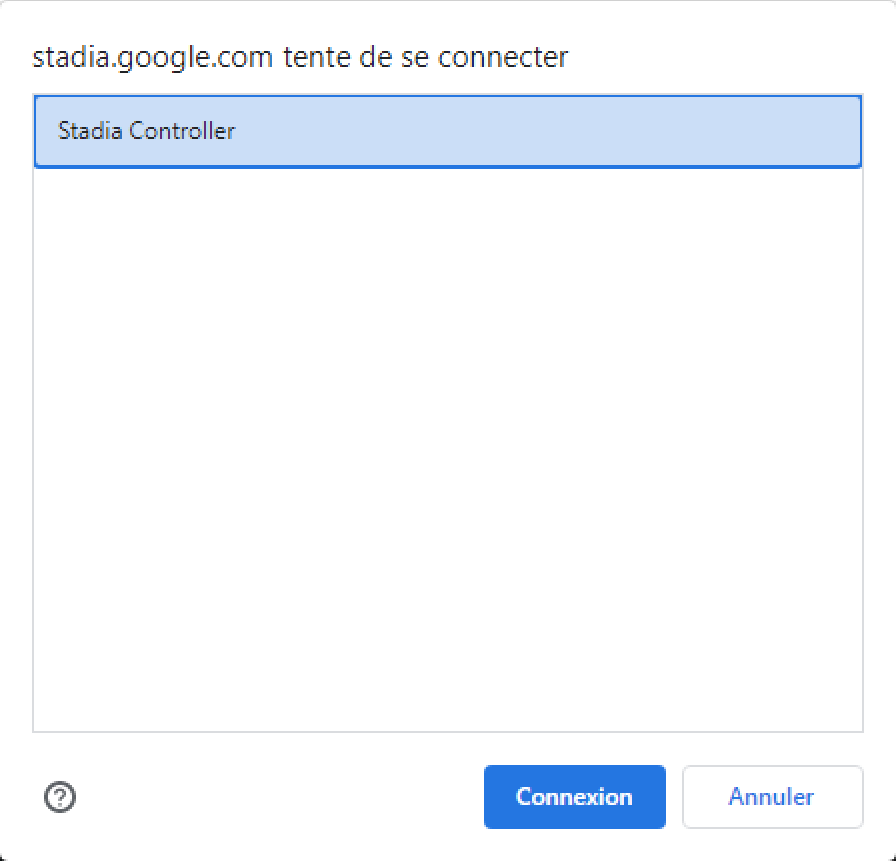Select the Stadia Controller device entry
This screenshot has width=896, height=861.
pyautogui.click(x=448, y=131)
